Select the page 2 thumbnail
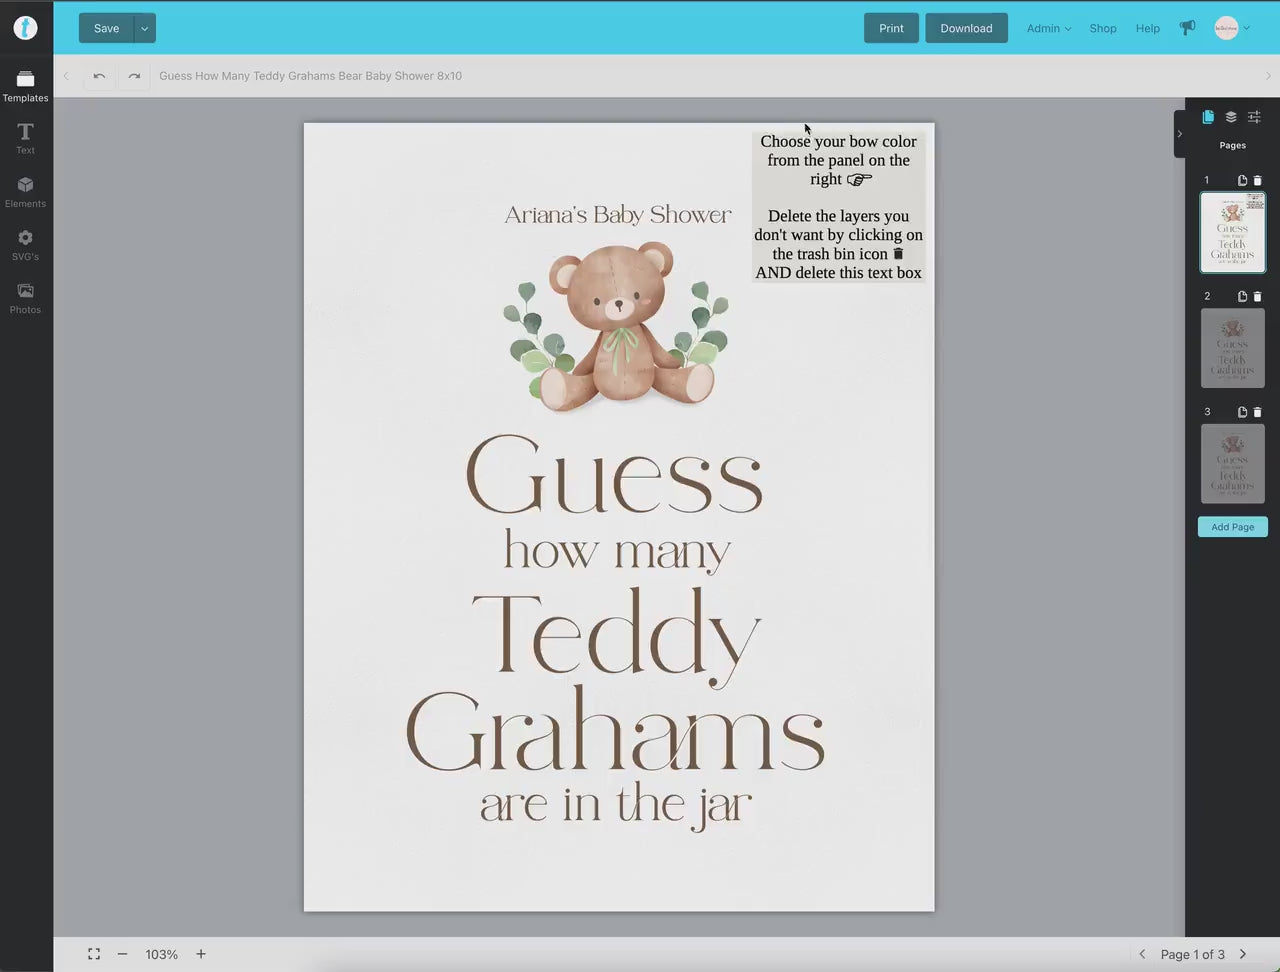This screenshot has width=1280, height=972. point(1232,348)
